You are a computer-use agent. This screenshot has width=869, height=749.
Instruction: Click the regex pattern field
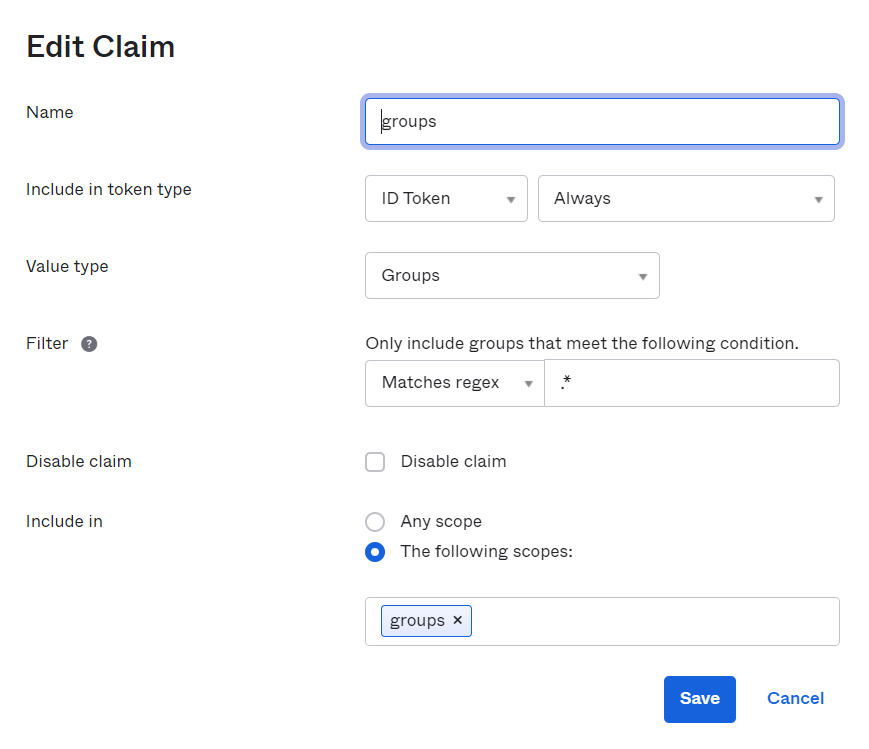692,383
